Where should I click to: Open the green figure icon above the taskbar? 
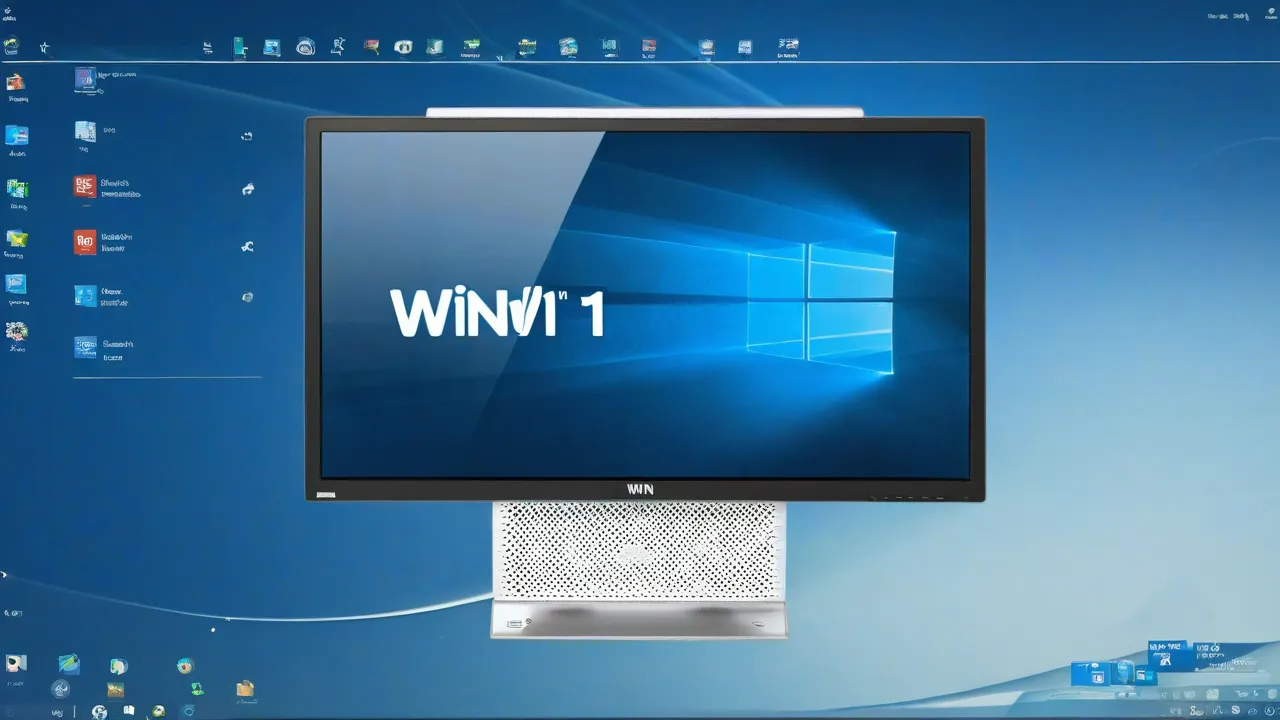197,688
